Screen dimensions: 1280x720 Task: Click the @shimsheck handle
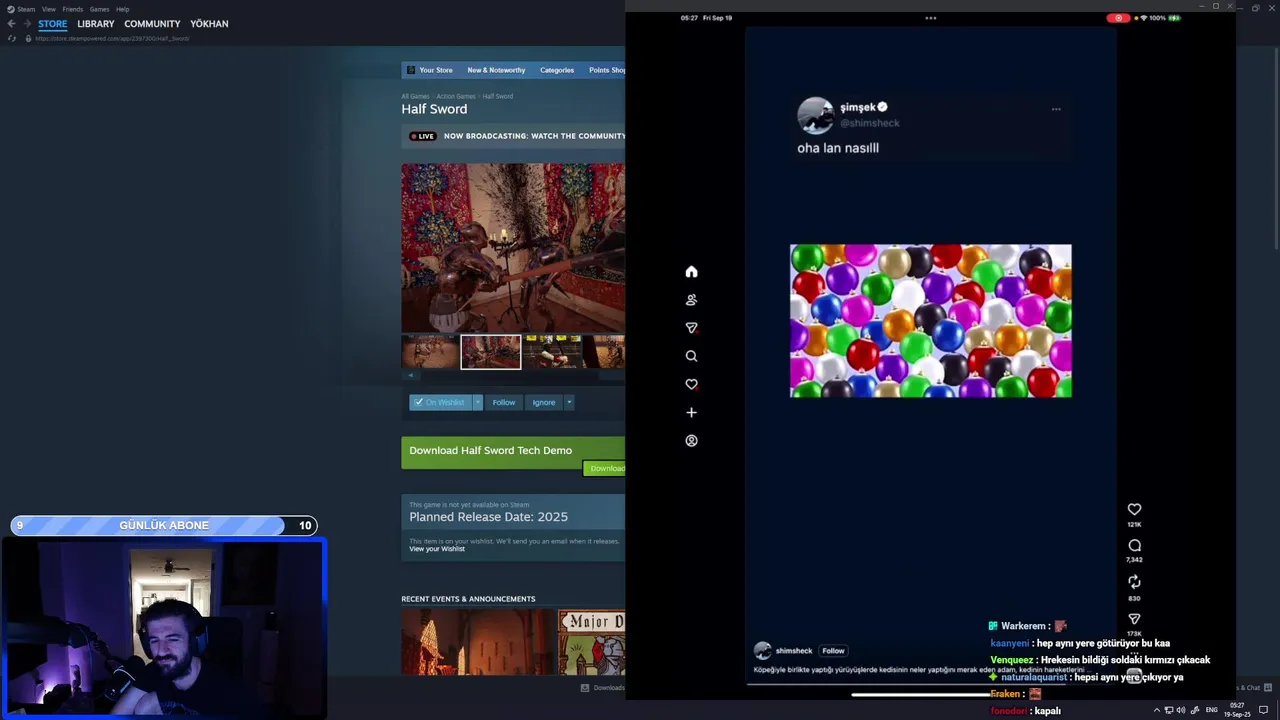pos(870,123)
